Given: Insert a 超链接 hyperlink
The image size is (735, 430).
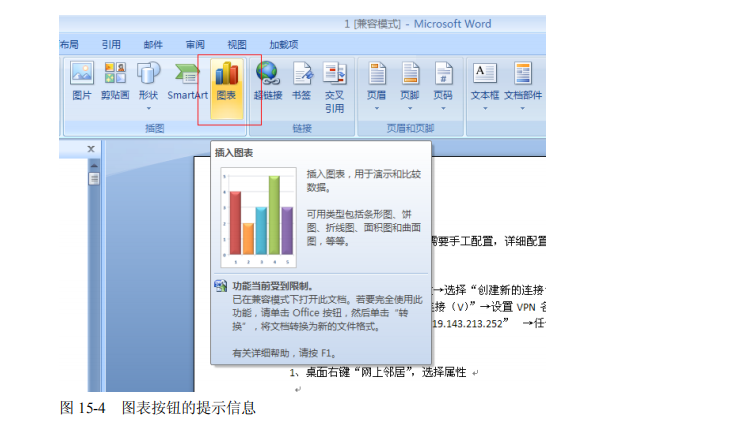Looking at the screenshot, I should click(268, 81).
